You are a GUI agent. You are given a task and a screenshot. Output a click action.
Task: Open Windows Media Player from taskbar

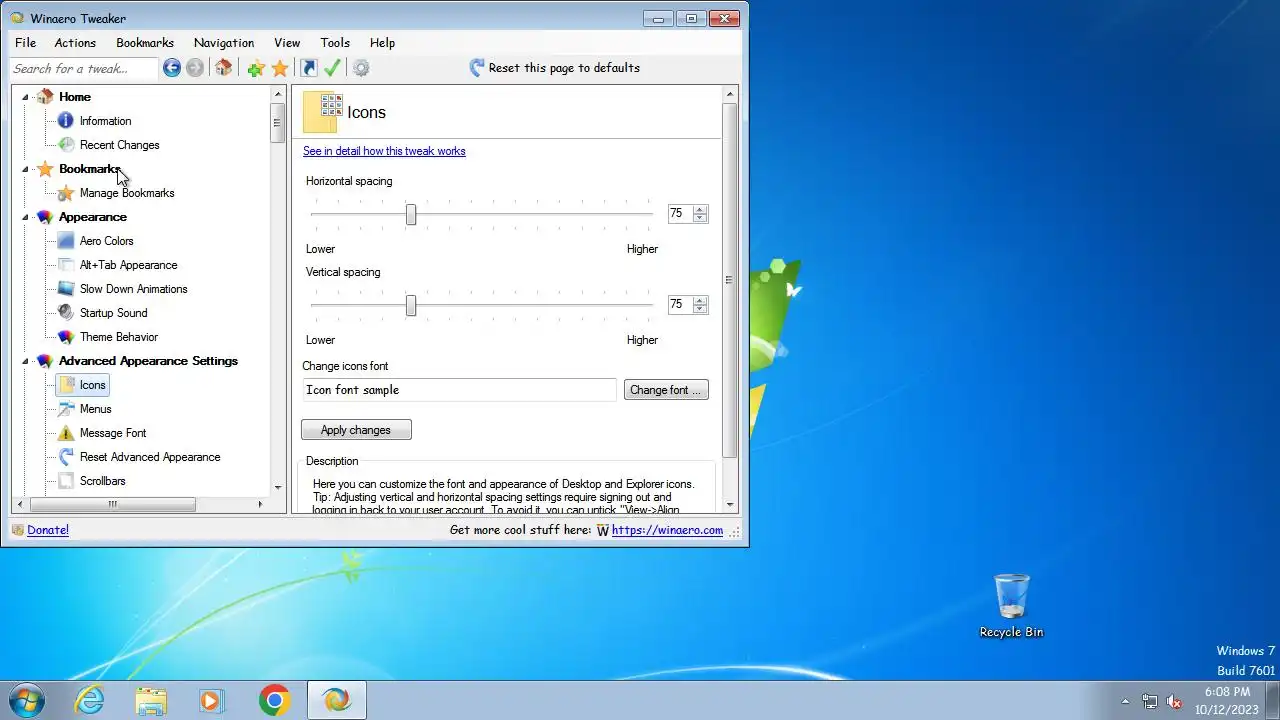click(x=211, y=700)
